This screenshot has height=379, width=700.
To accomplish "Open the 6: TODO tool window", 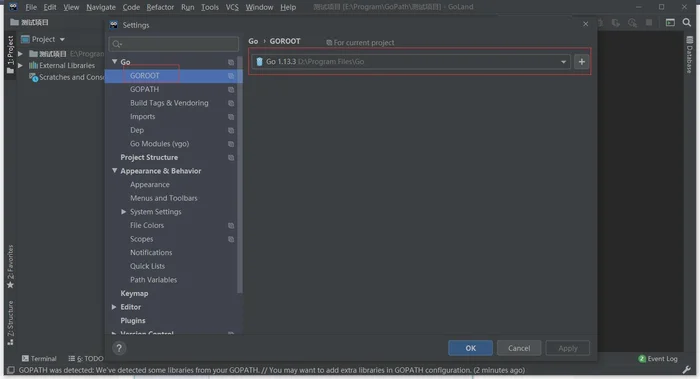I will click(x=86, y=358).
